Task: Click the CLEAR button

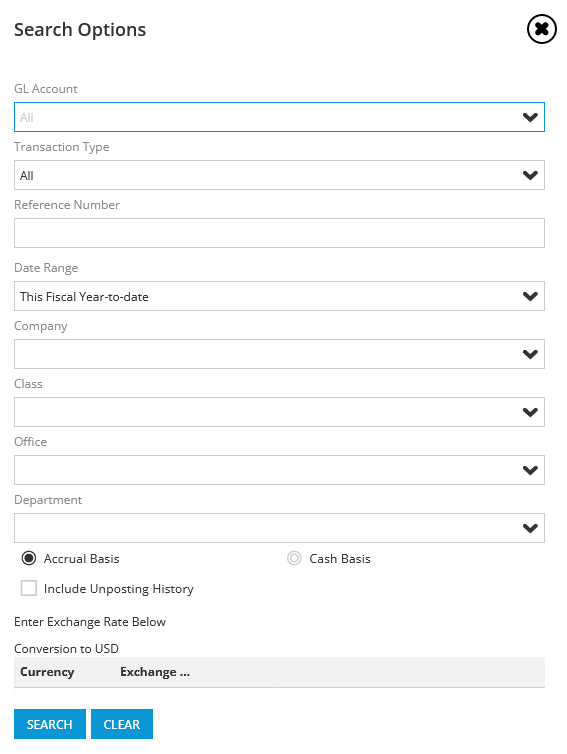Action: 122,724
